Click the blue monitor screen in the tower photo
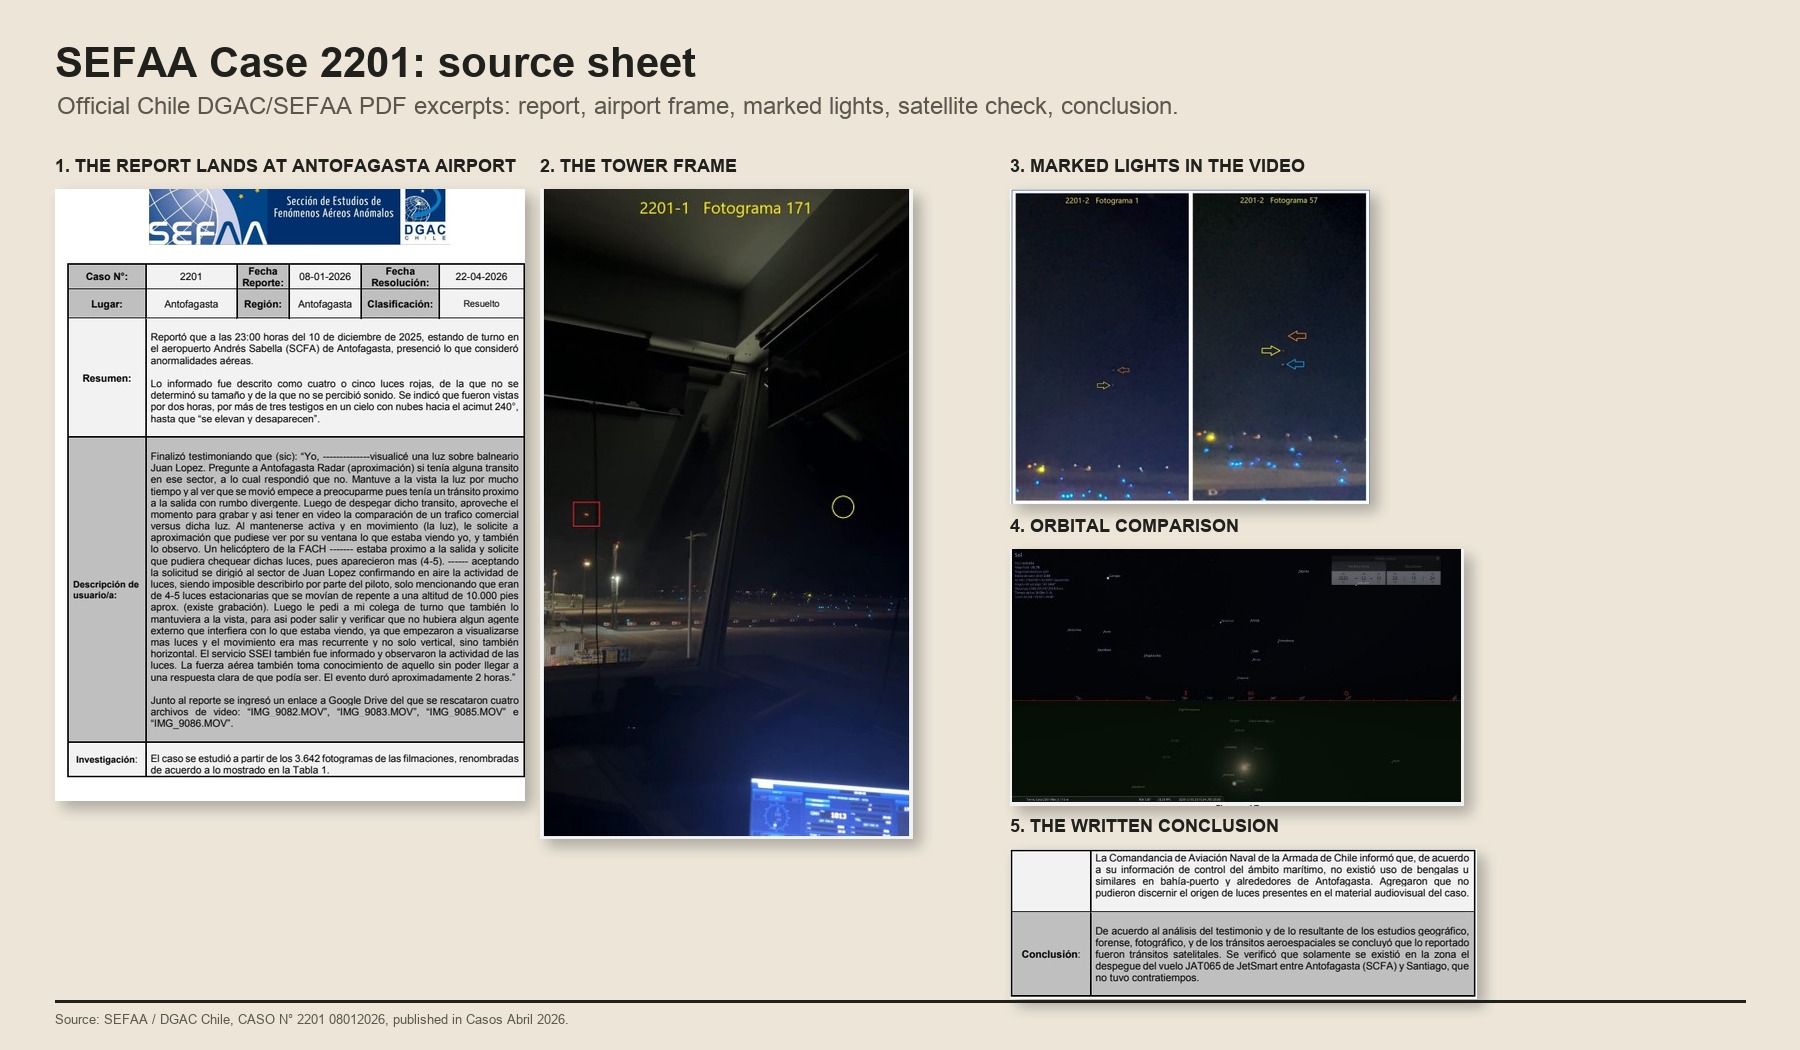 pyautogui.click(x=829, y=807)
